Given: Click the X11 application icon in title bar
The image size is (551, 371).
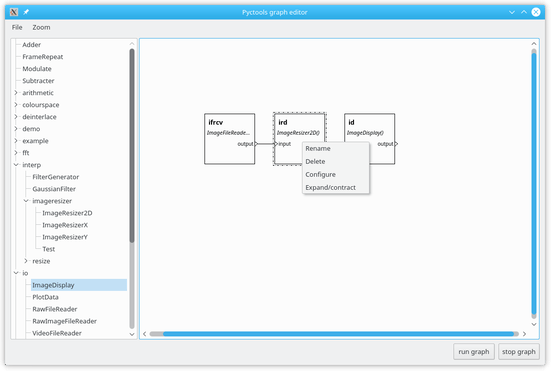Looking at the screenshot, I should point(14,12).
